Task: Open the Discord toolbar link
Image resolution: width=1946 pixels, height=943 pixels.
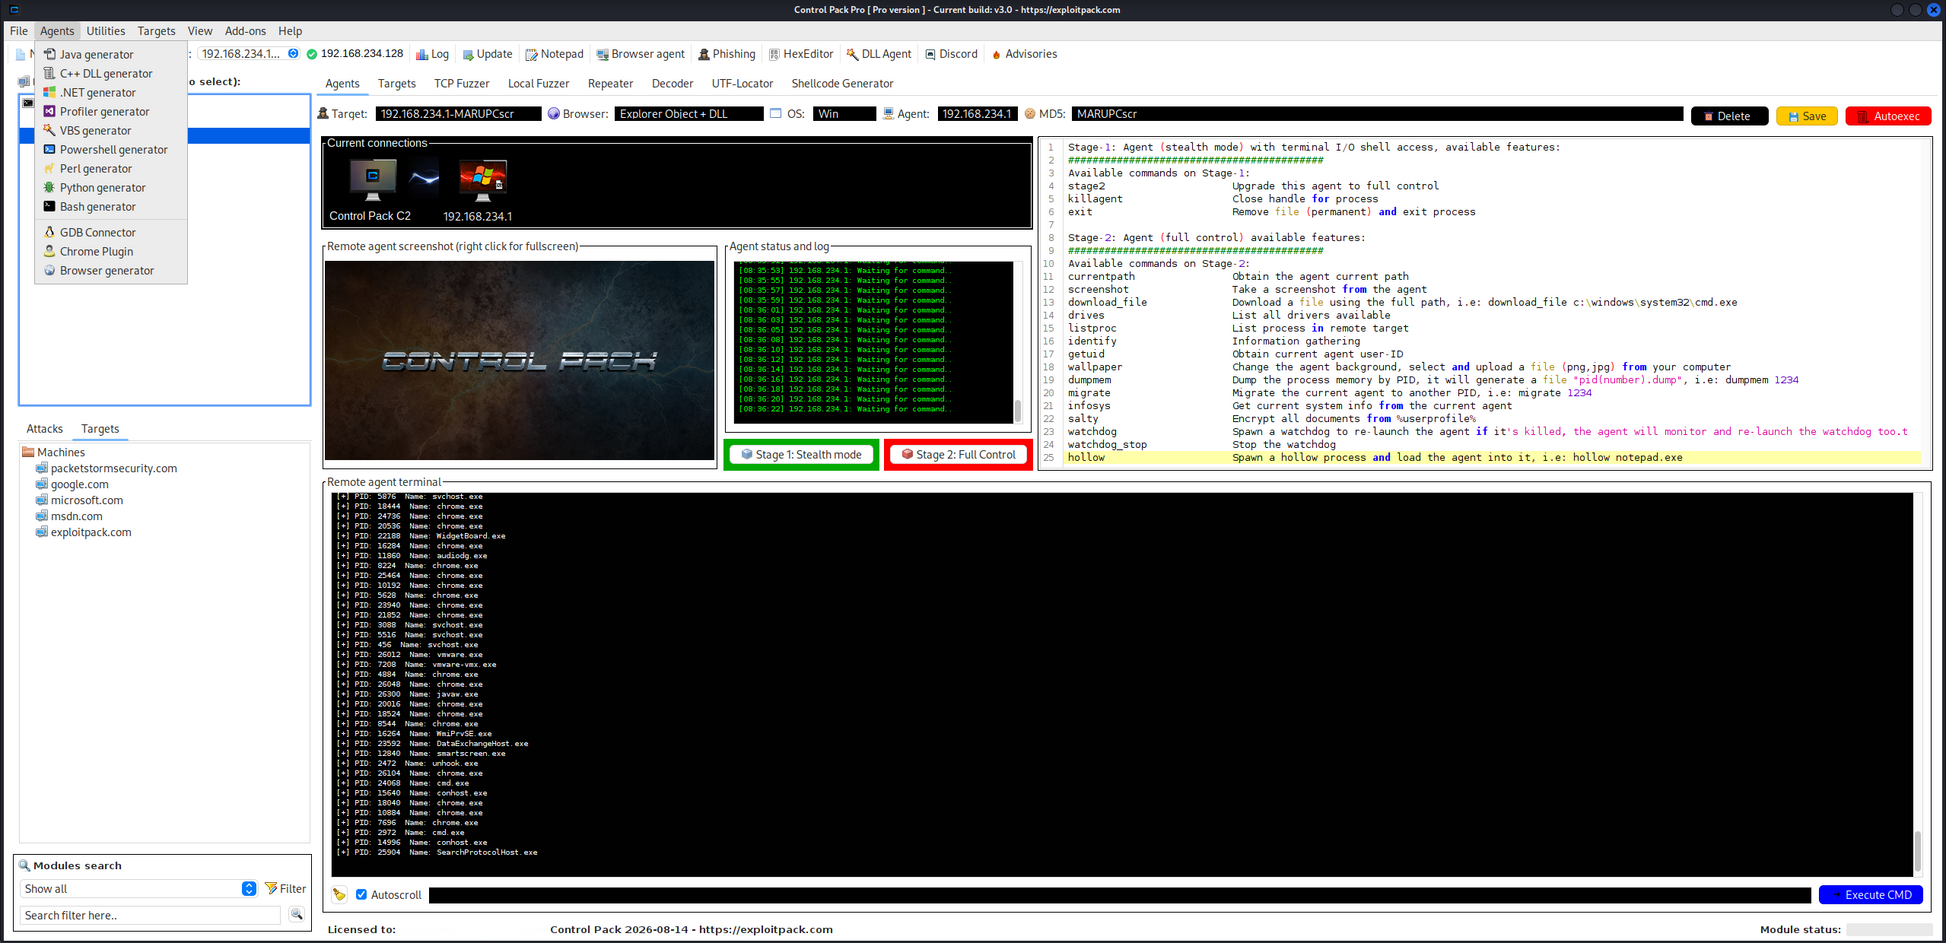Action: coord(951,54)
